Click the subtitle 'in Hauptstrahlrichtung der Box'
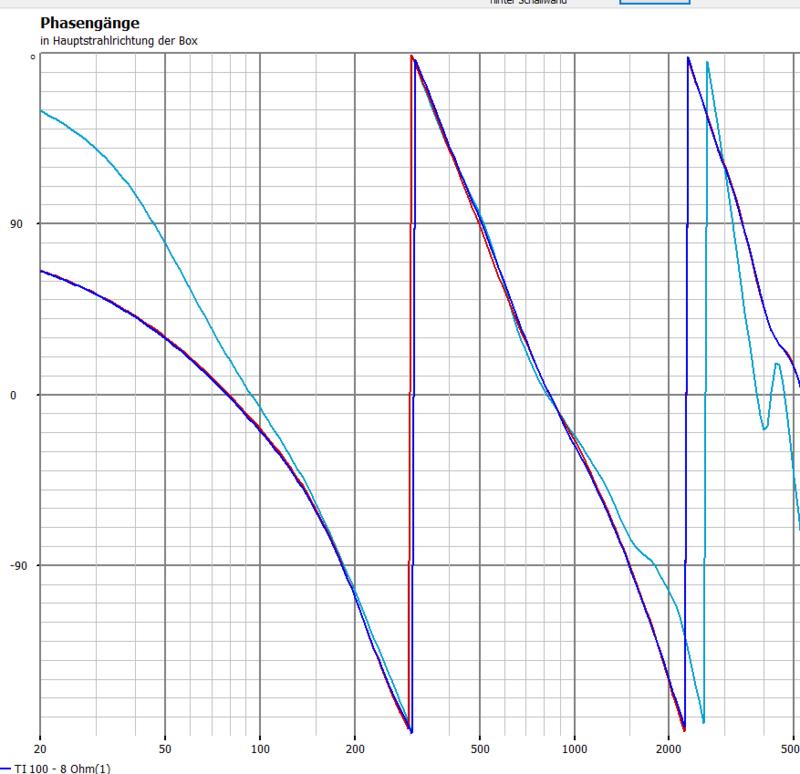Viewport: 800px width, 774px height. pos(119,41)
